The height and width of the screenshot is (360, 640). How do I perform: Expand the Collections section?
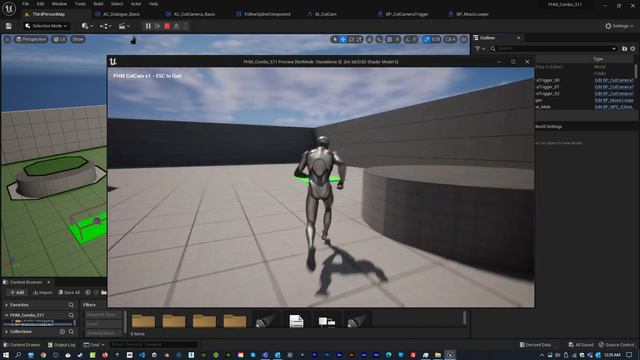click(x=7, y=331)
